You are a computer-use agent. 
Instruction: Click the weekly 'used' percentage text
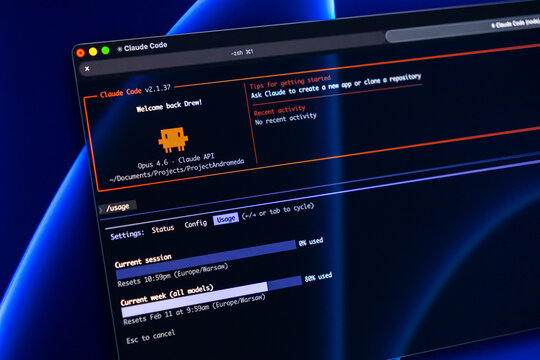click(x=318, y=277)
